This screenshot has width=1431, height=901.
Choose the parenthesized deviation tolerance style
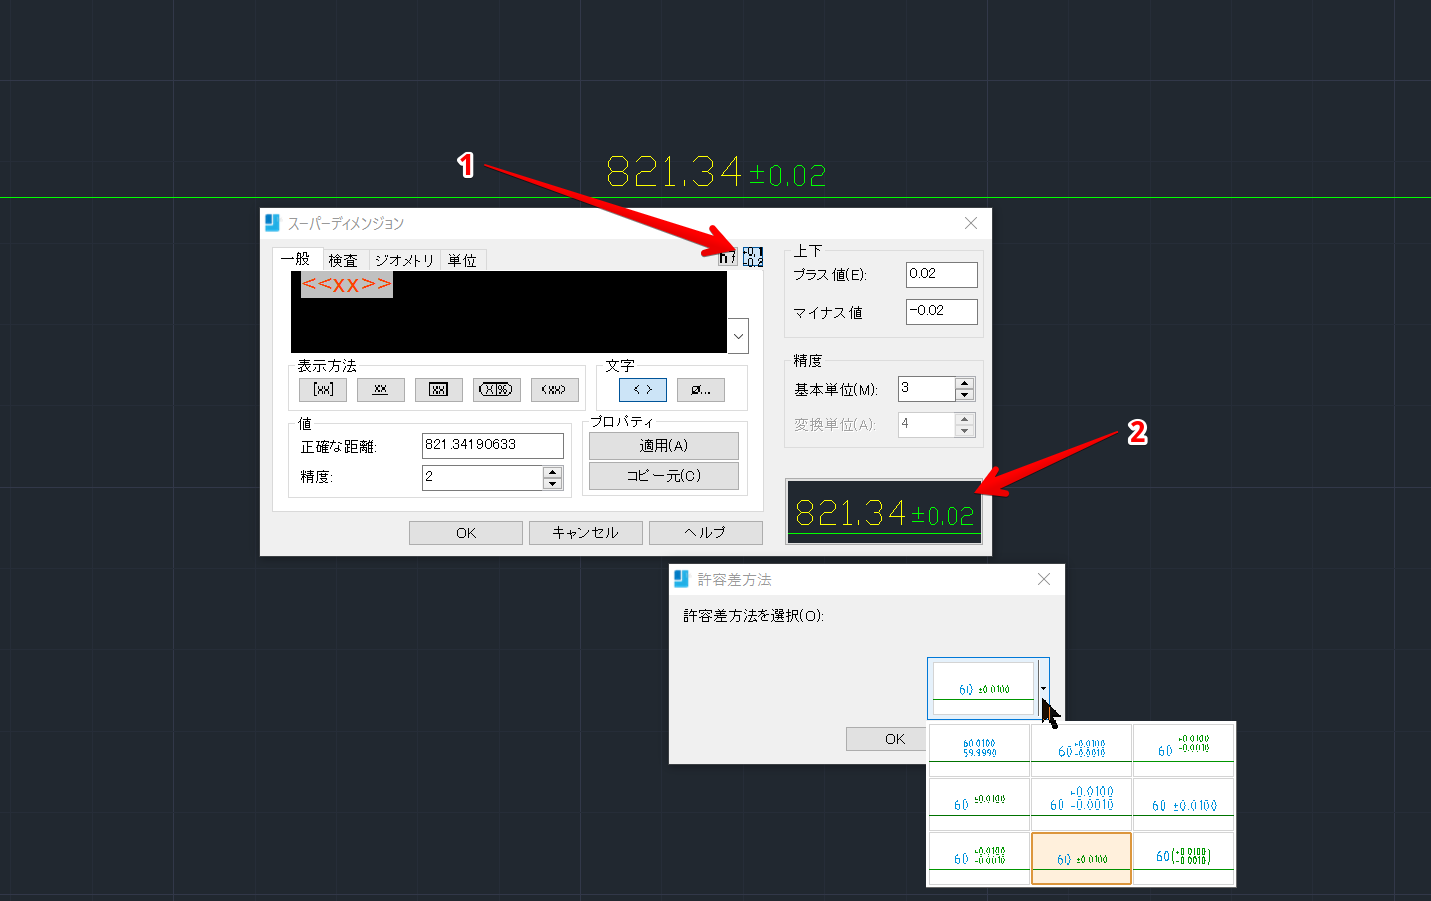[1184, 858]
